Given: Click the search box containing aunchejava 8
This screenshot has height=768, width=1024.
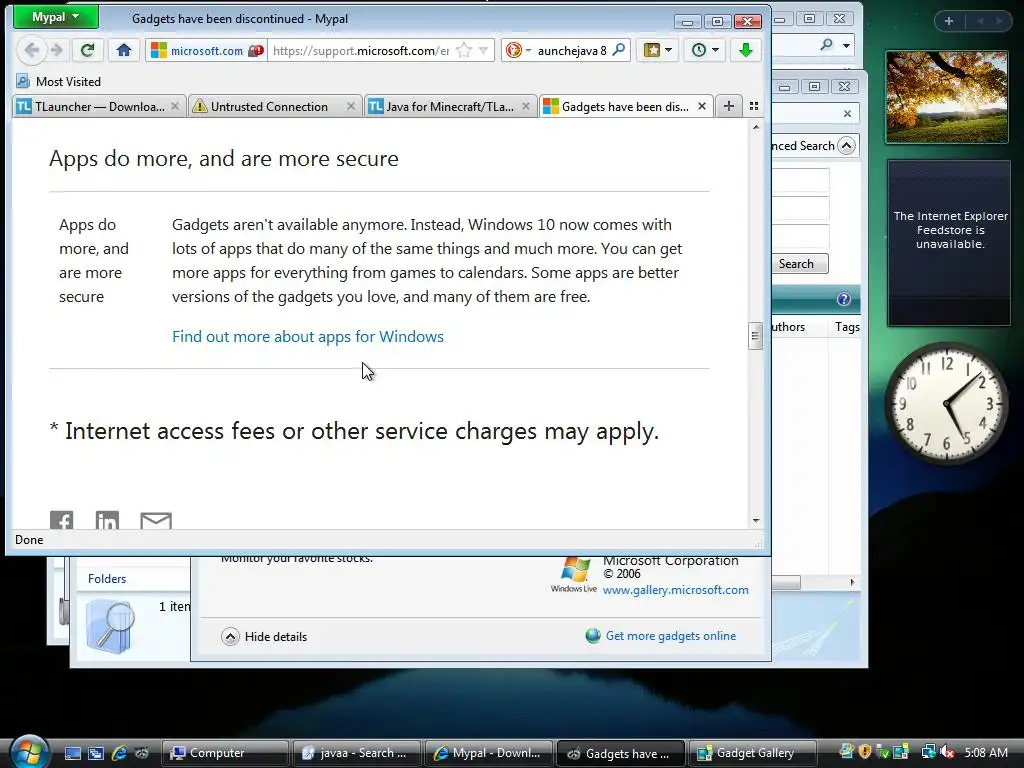Looking at the screenshot, I should click(572, 50).
